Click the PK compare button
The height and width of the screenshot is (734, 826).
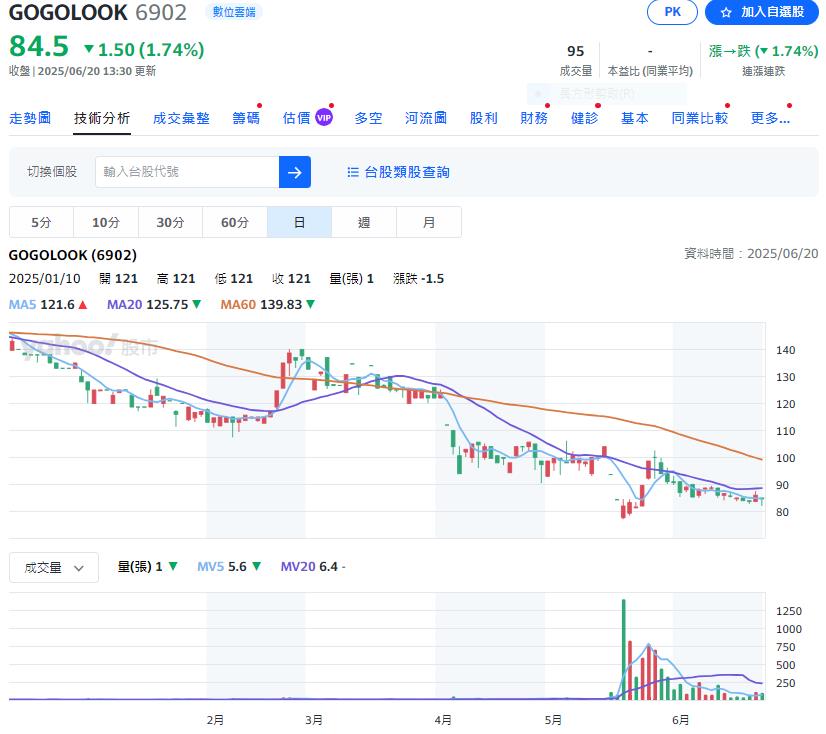673,12
